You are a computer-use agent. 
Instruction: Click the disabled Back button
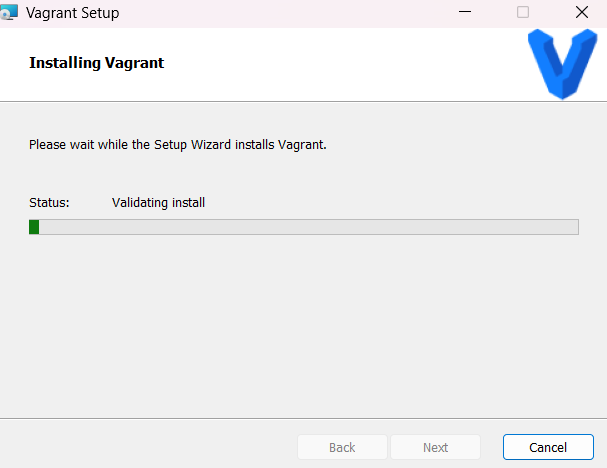(x=342, y=447)
